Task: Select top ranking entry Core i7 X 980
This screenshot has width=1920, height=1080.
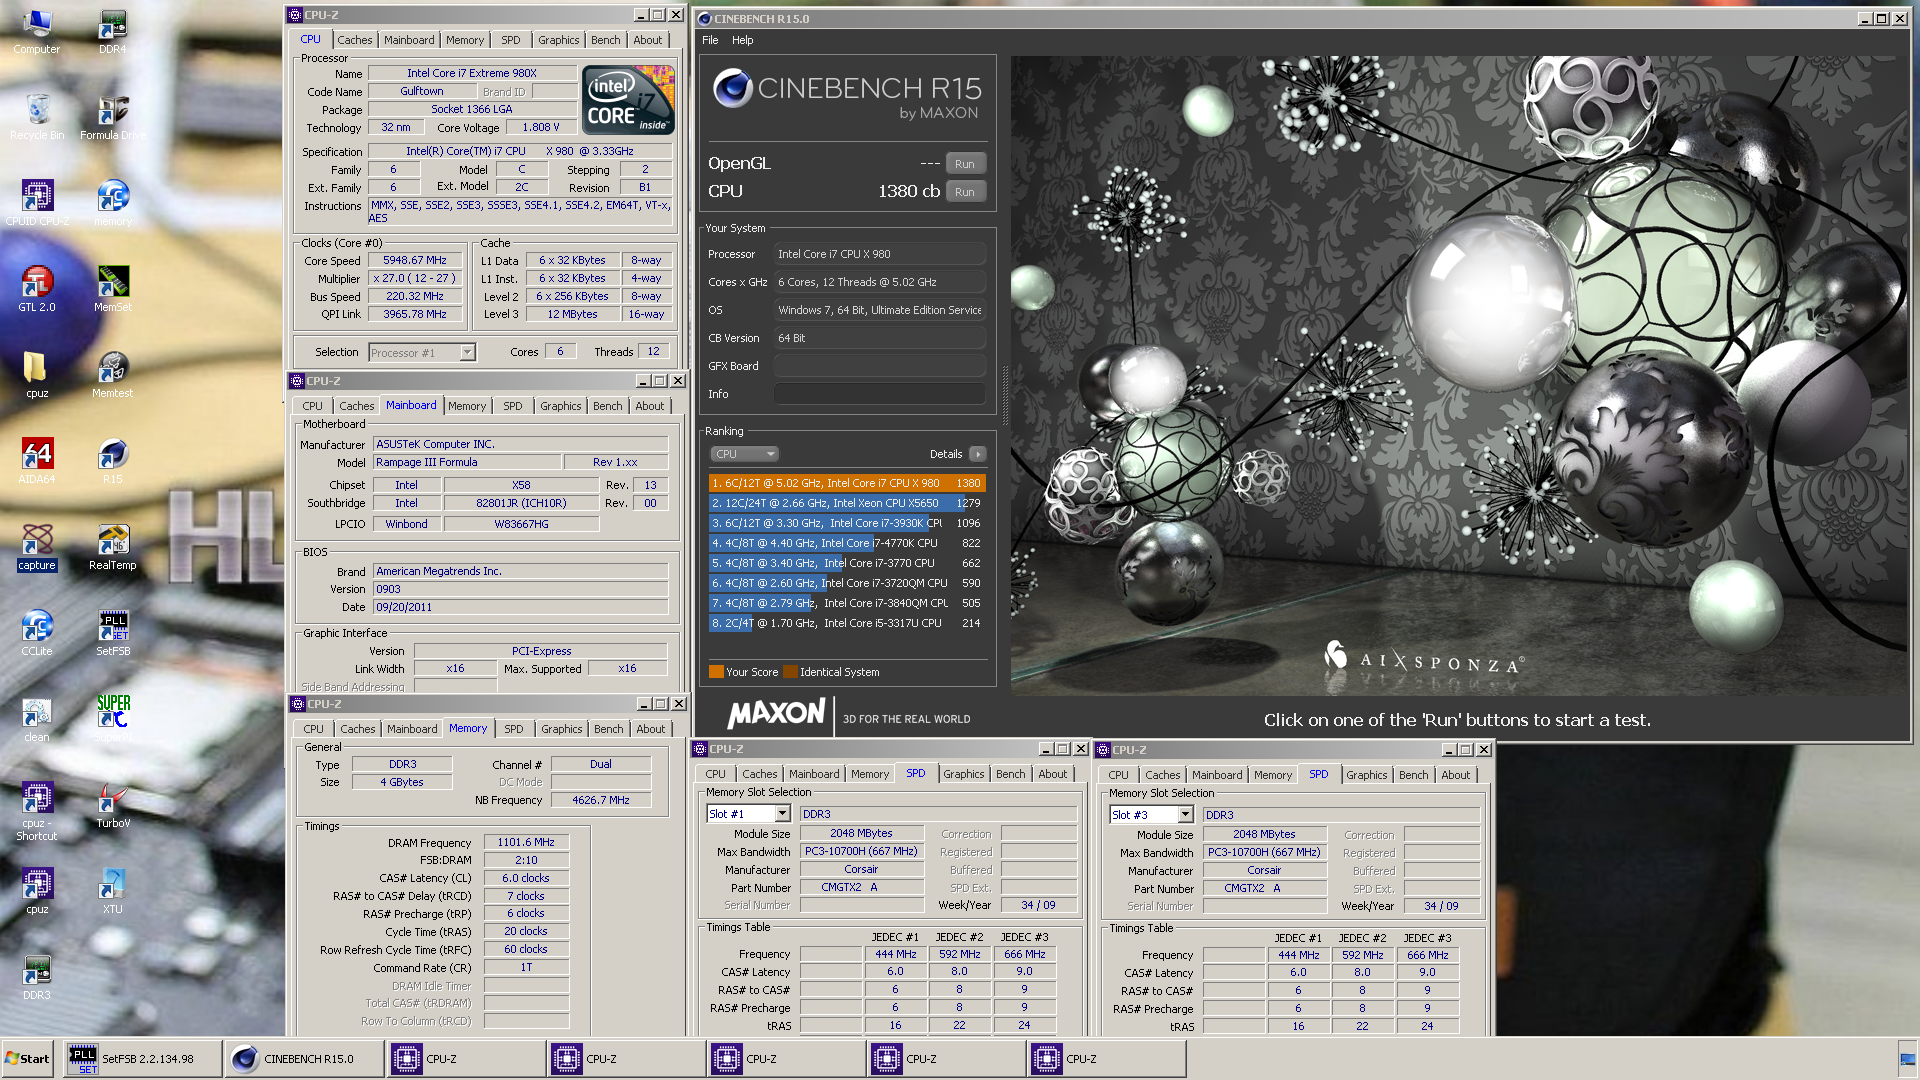Action: click(x=847, y=483)
